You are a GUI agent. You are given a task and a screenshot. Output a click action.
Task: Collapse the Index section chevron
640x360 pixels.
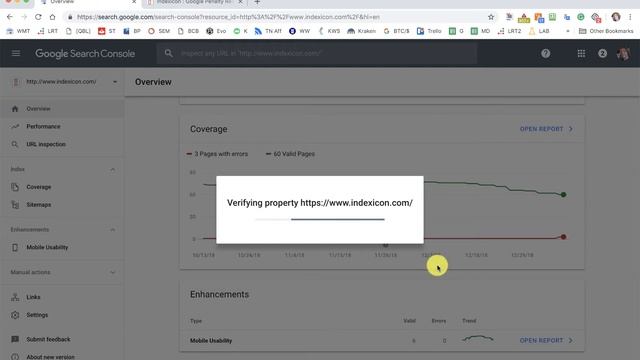click(x=113, y=169)
